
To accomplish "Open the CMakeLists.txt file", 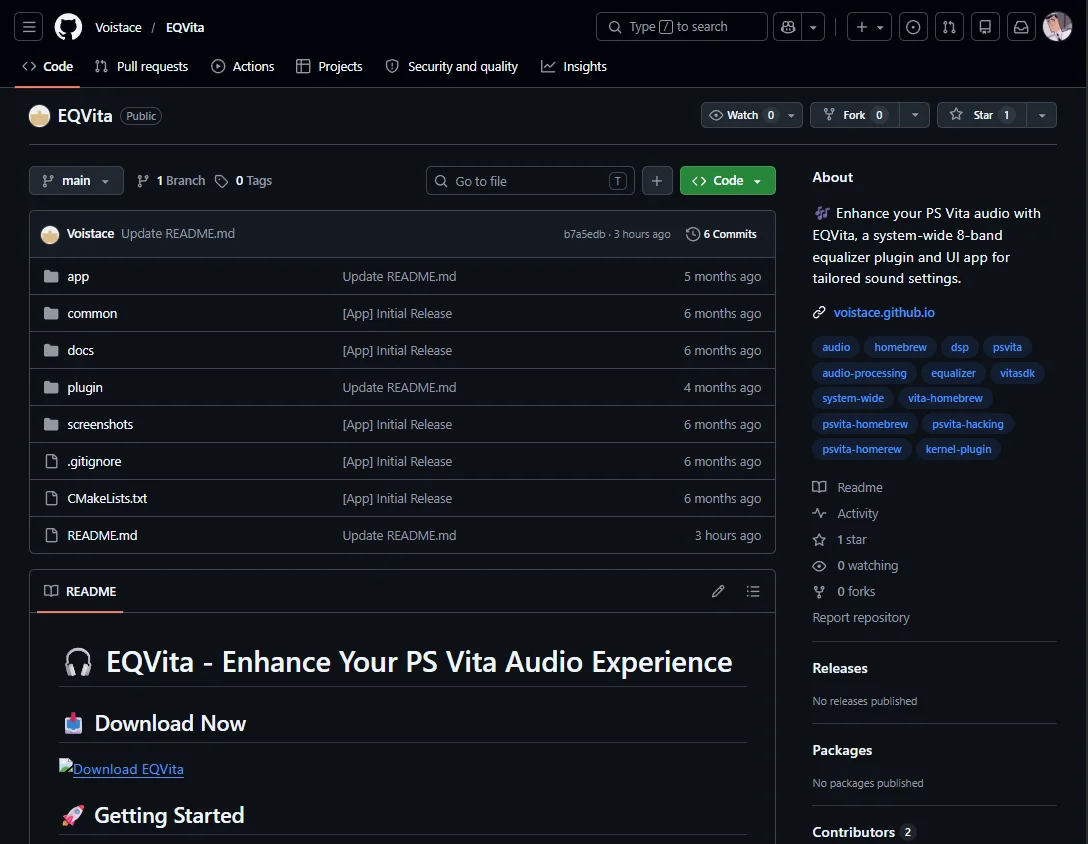I will pos(107,498).
